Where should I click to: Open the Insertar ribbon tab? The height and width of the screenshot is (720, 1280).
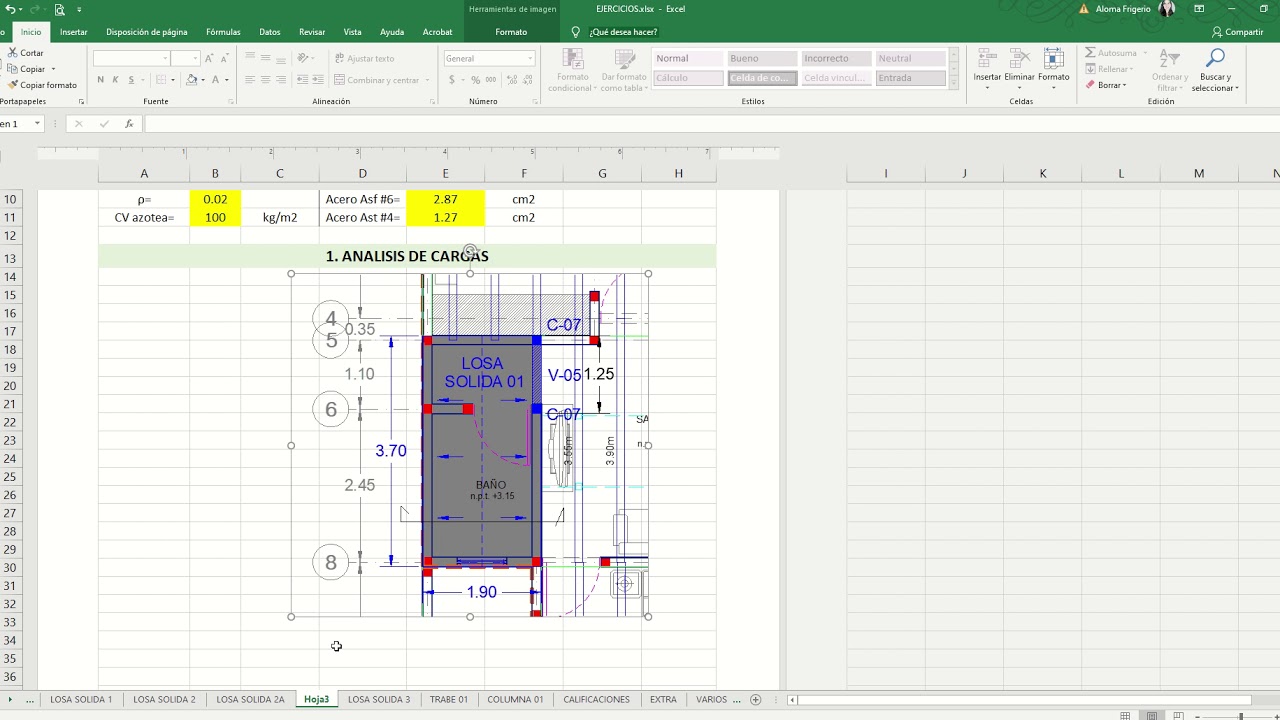tap(73, 32)
